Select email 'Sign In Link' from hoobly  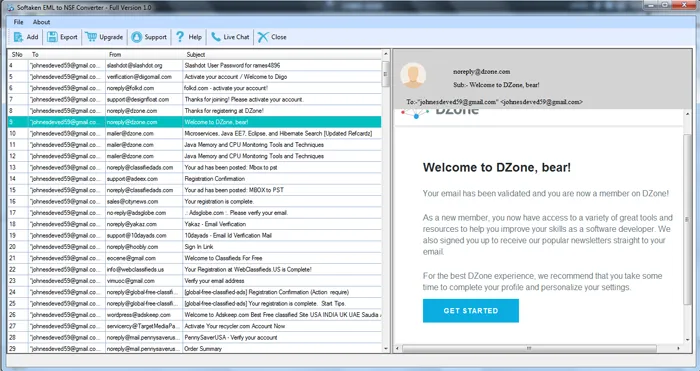pos(195,247)
